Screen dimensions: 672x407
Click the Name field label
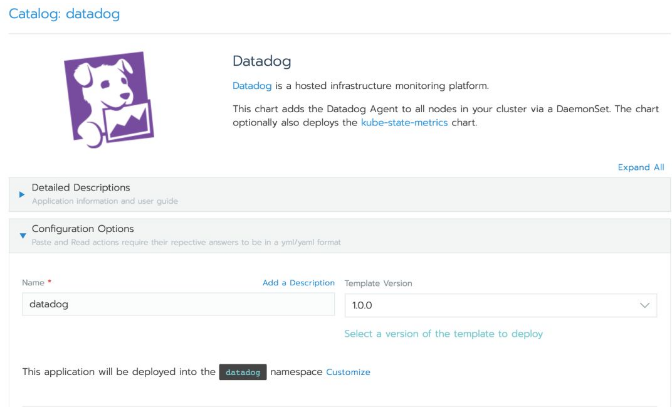click(34, 283)
